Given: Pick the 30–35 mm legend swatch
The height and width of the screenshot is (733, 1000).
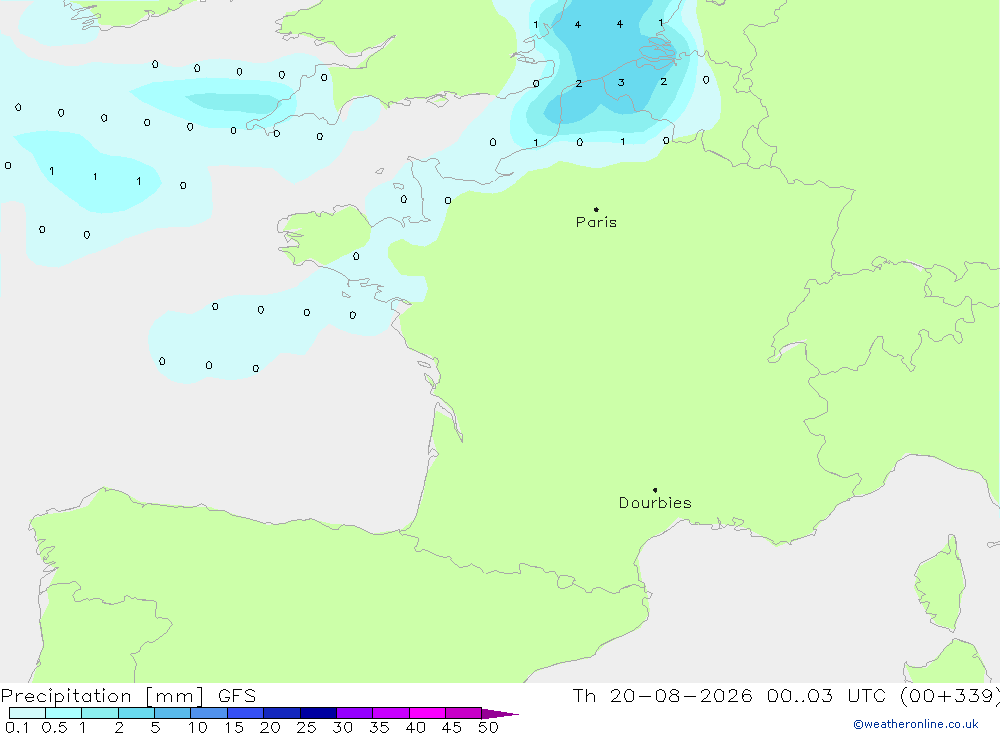Looking at the screenshot, I should click(x=354, y=713).
